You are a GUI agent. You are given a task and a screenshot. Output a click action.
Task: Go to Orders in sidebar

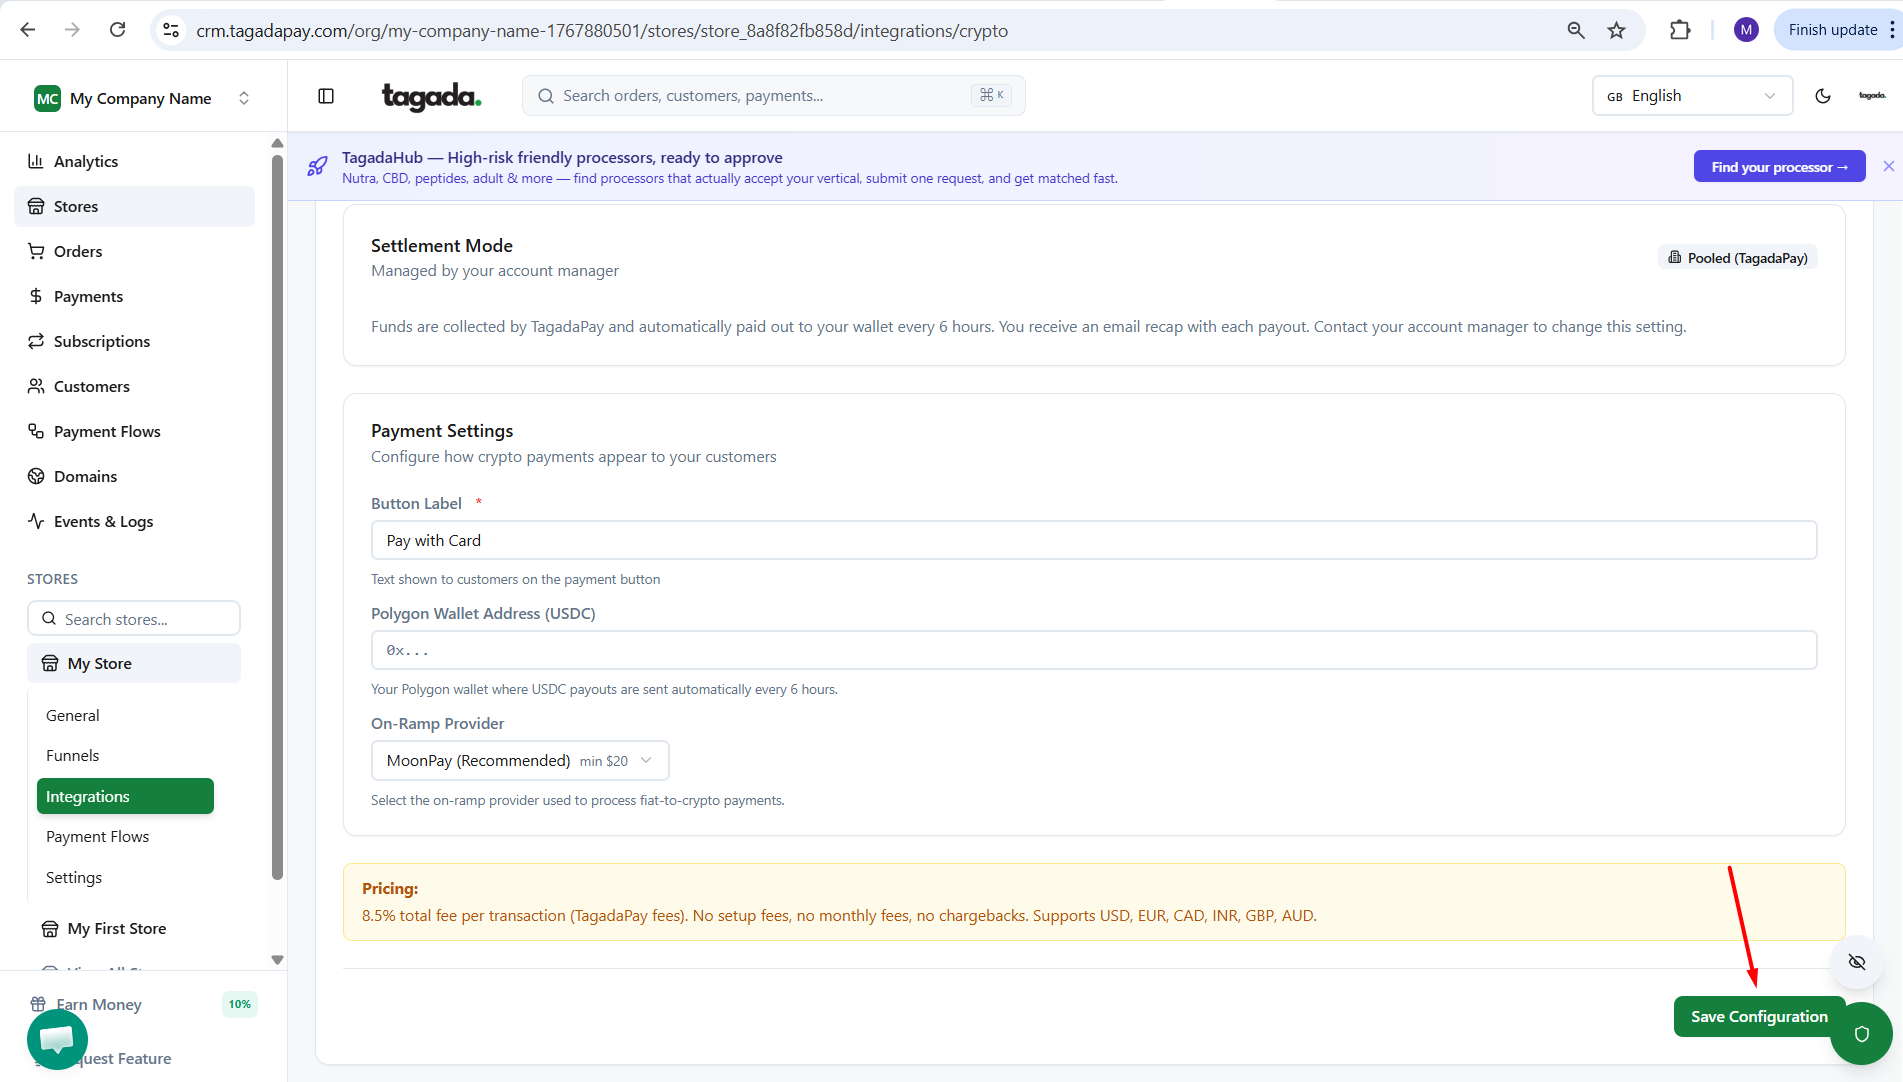click(78, 251)
